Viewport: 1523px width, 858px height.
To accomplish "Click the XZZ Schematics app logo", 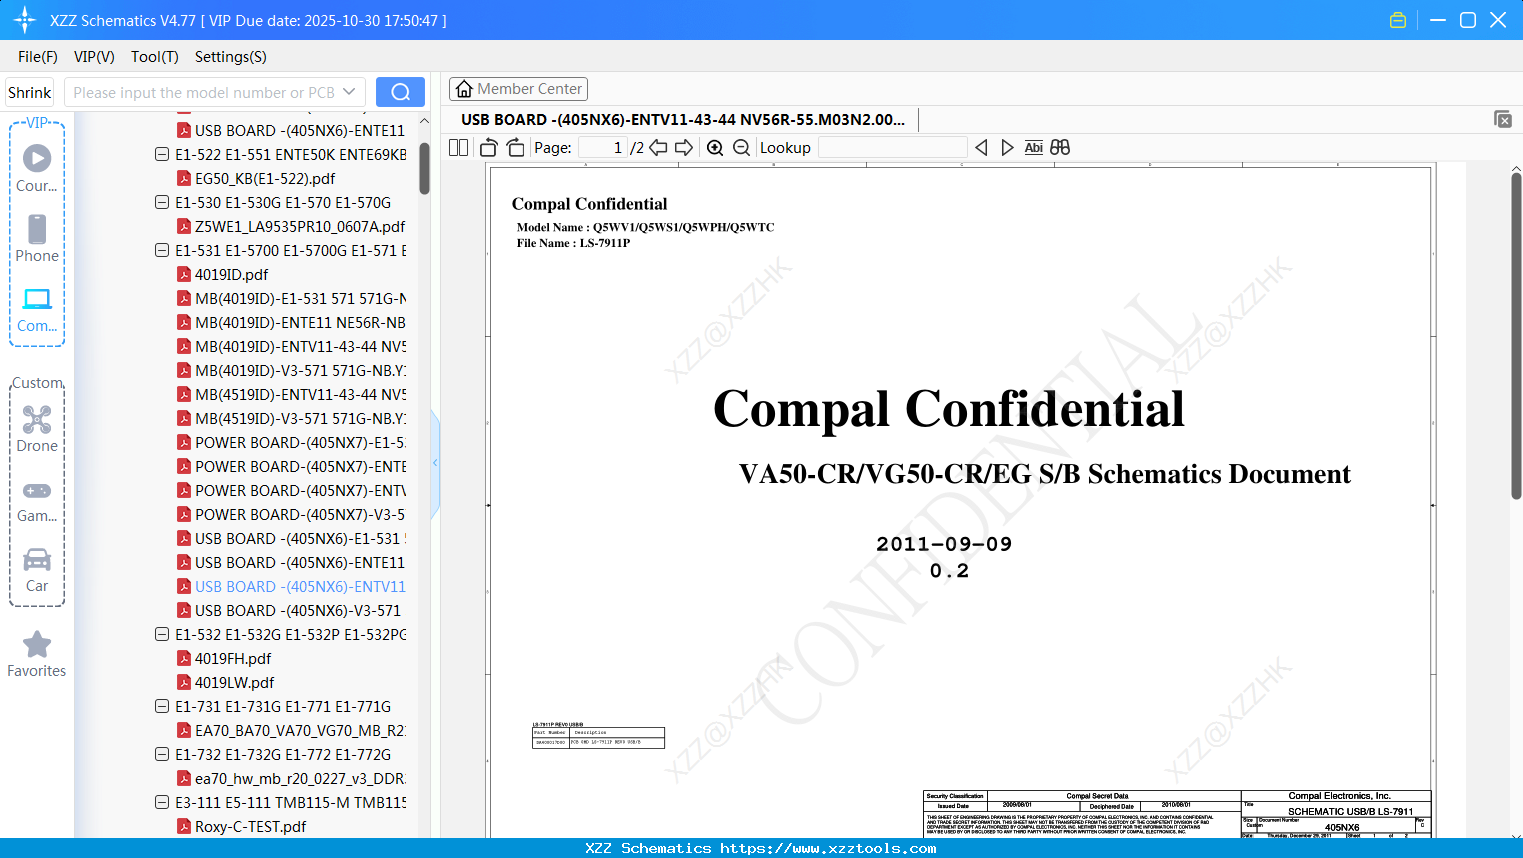I will click(25, 20).
